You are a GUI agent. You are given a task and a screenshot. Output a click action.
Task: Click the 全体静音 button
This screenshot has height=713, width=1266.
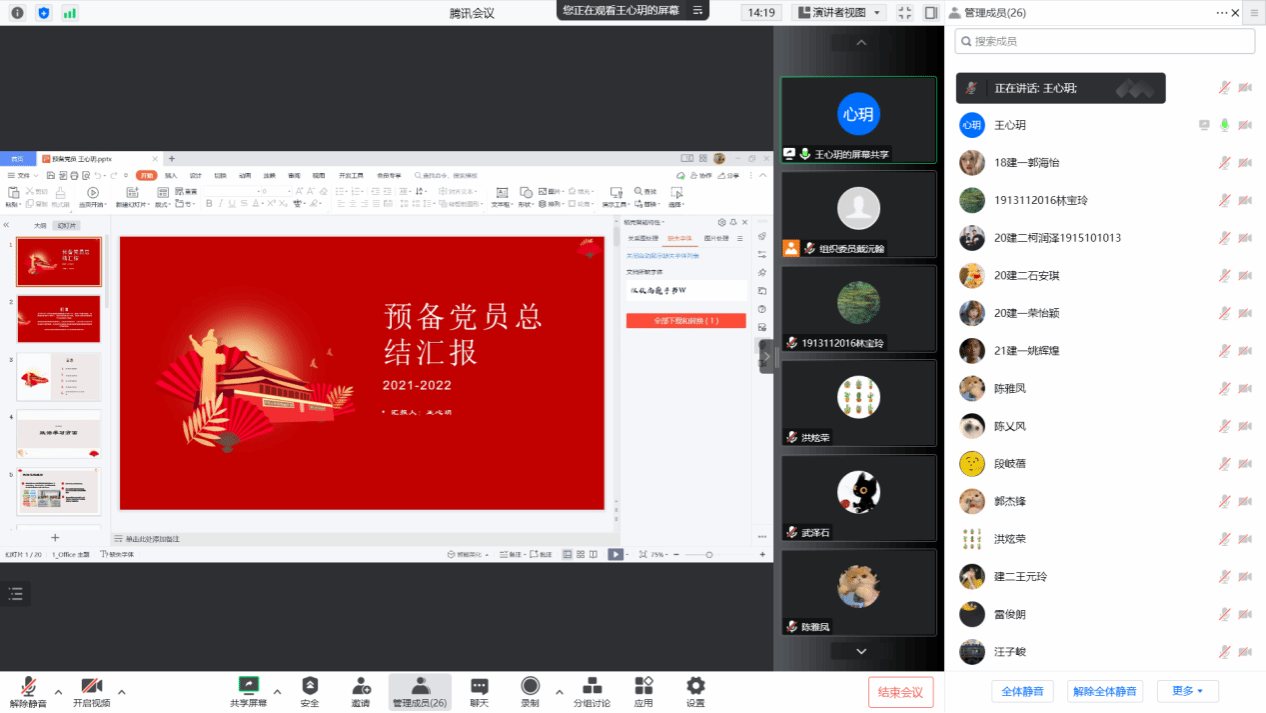pos(1022,691)
